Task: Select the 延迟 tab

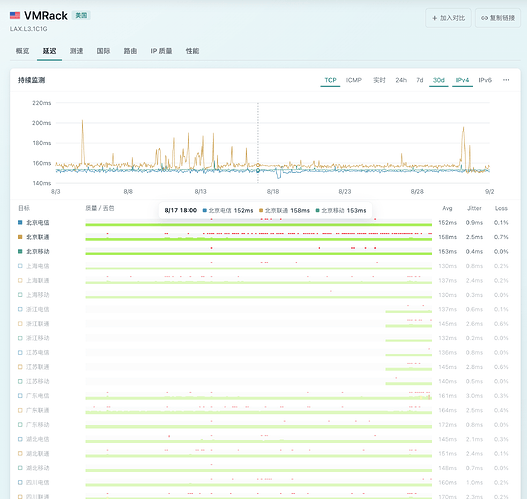Action: [x=49, y=51]
